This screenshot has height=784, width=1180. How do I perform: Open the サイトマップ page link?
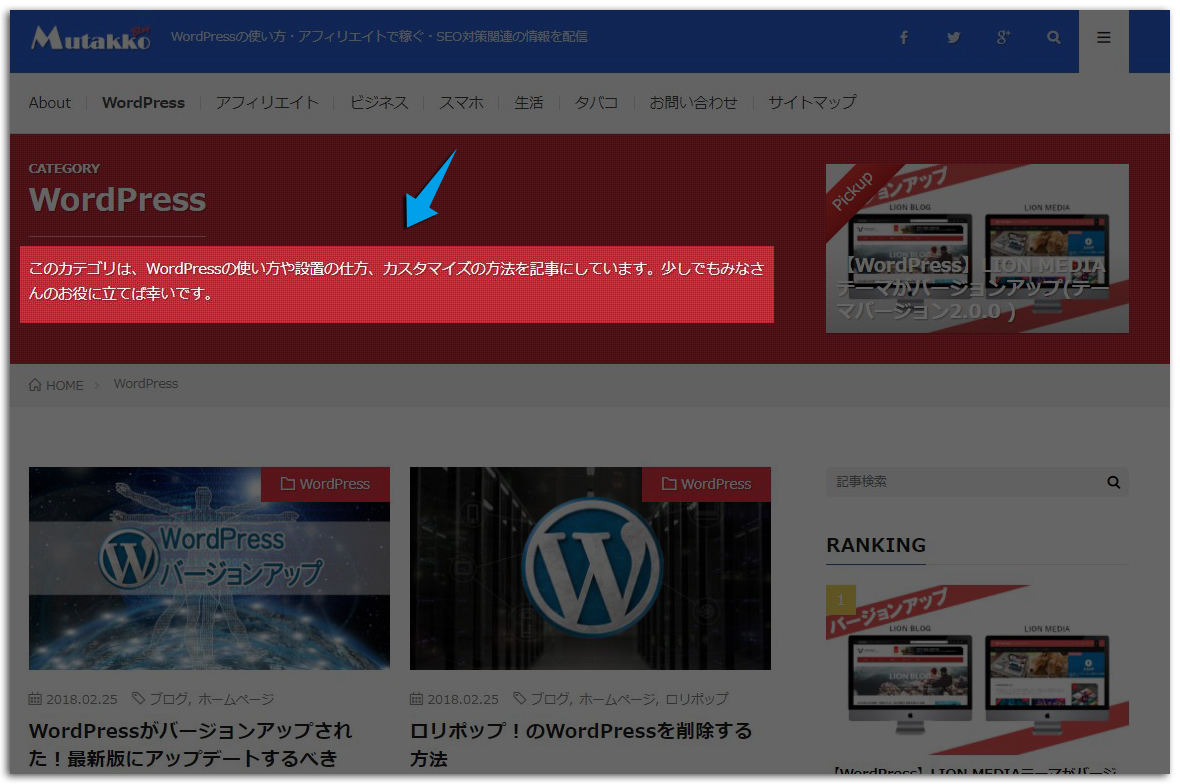coord(811,102)
